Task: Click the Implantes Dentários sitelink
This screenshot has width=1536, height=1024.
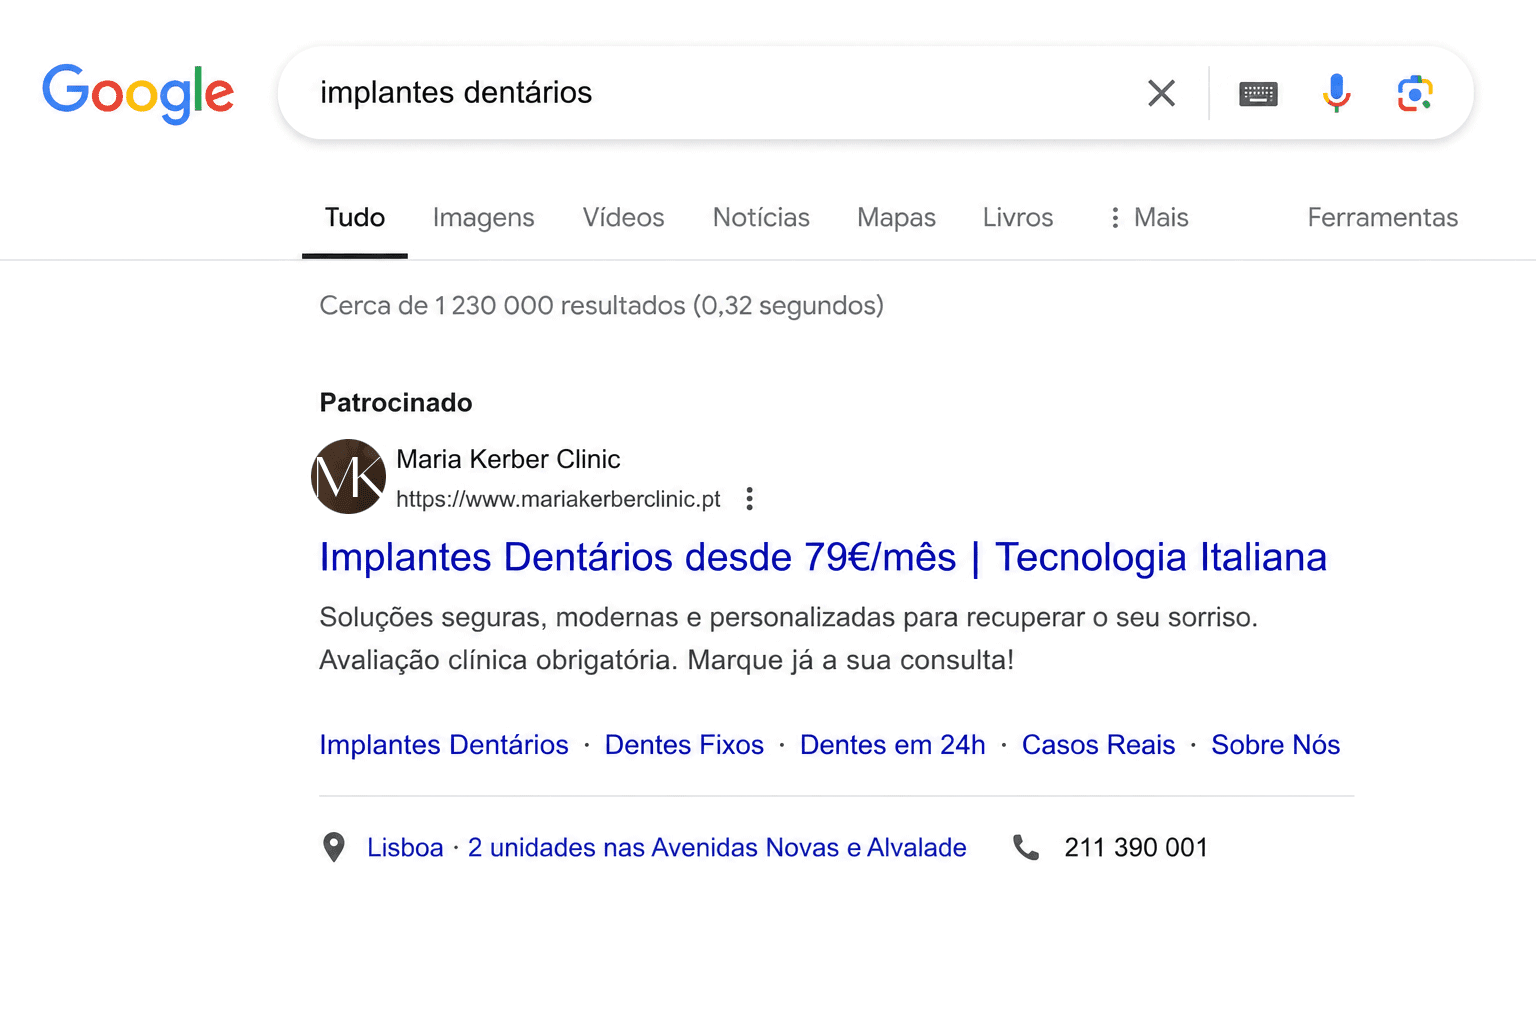Action: pyautogui.click(x=444, y=745)
